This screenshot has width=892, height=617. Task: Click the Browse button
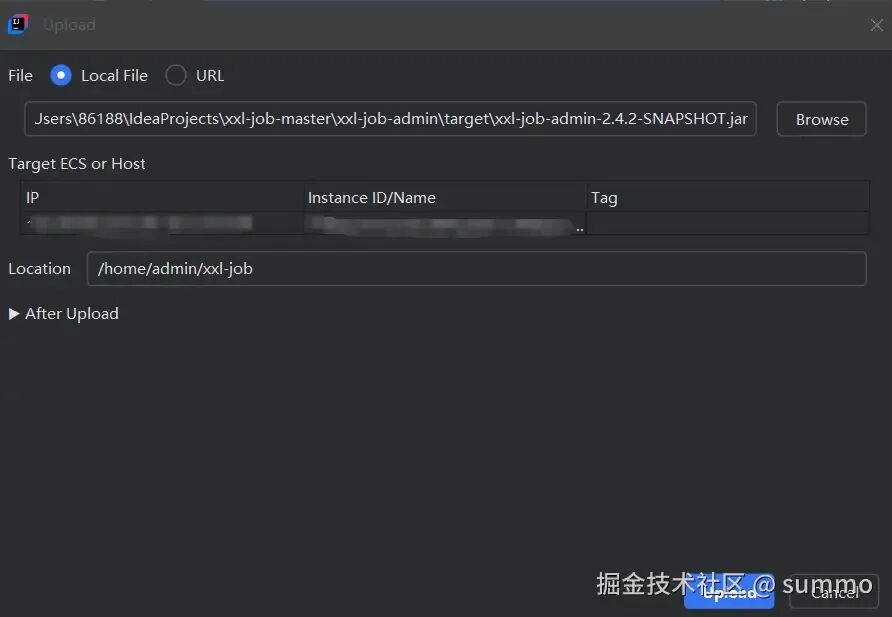click(x=821, y=119)
